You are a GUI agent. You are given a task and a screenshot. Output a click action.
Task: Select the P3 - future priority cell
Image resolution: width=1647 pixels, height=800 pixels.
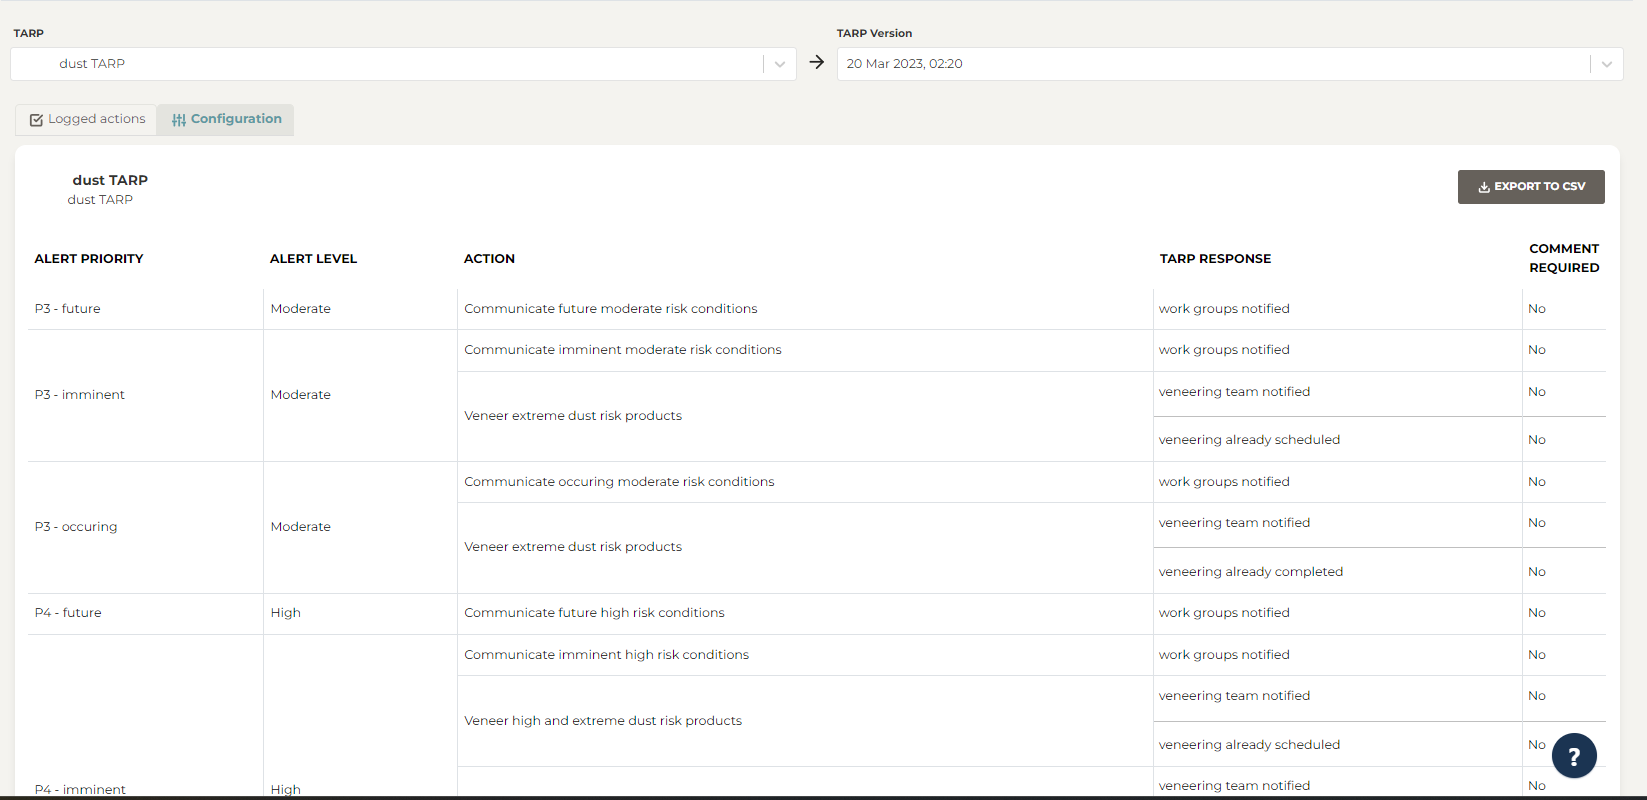click(x=68, y=309)
